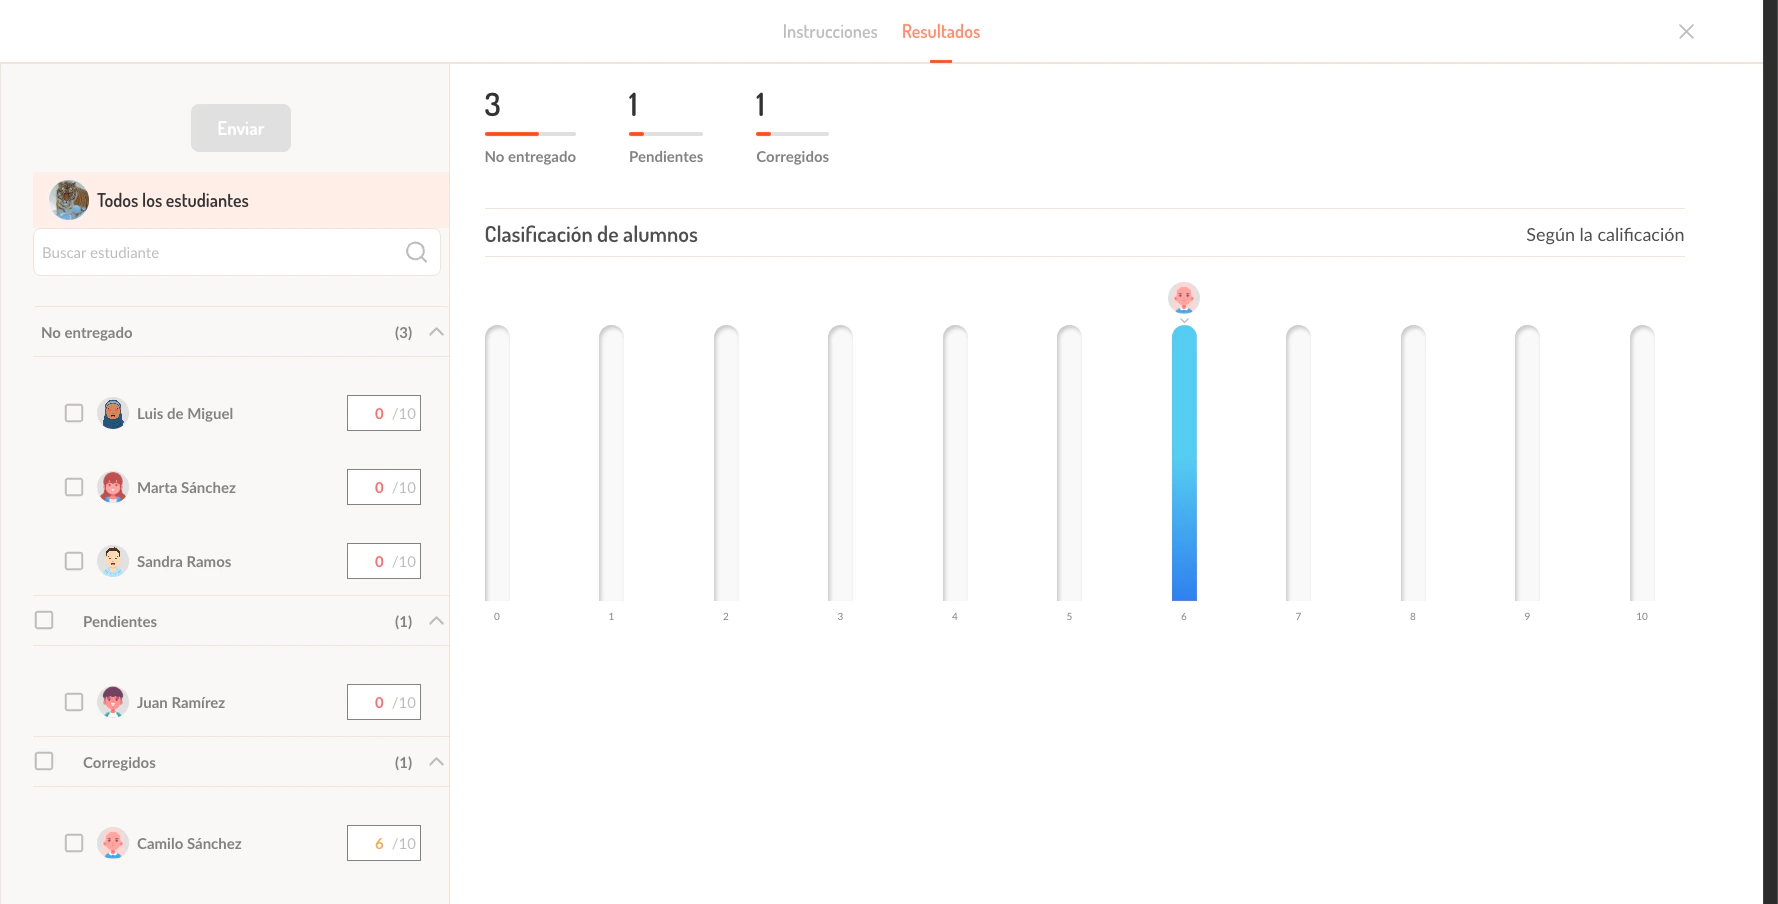This screenshot has height=904, width=1778.
Task: Click the search magnifier icon
Action: (416, 252)
